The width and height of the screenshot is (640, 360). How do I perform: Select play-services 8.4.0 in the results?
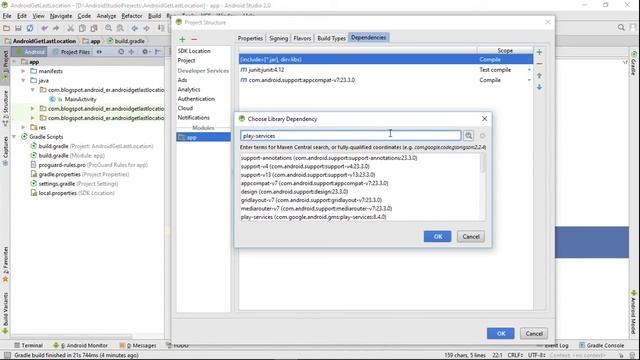[x=313, y=217]
